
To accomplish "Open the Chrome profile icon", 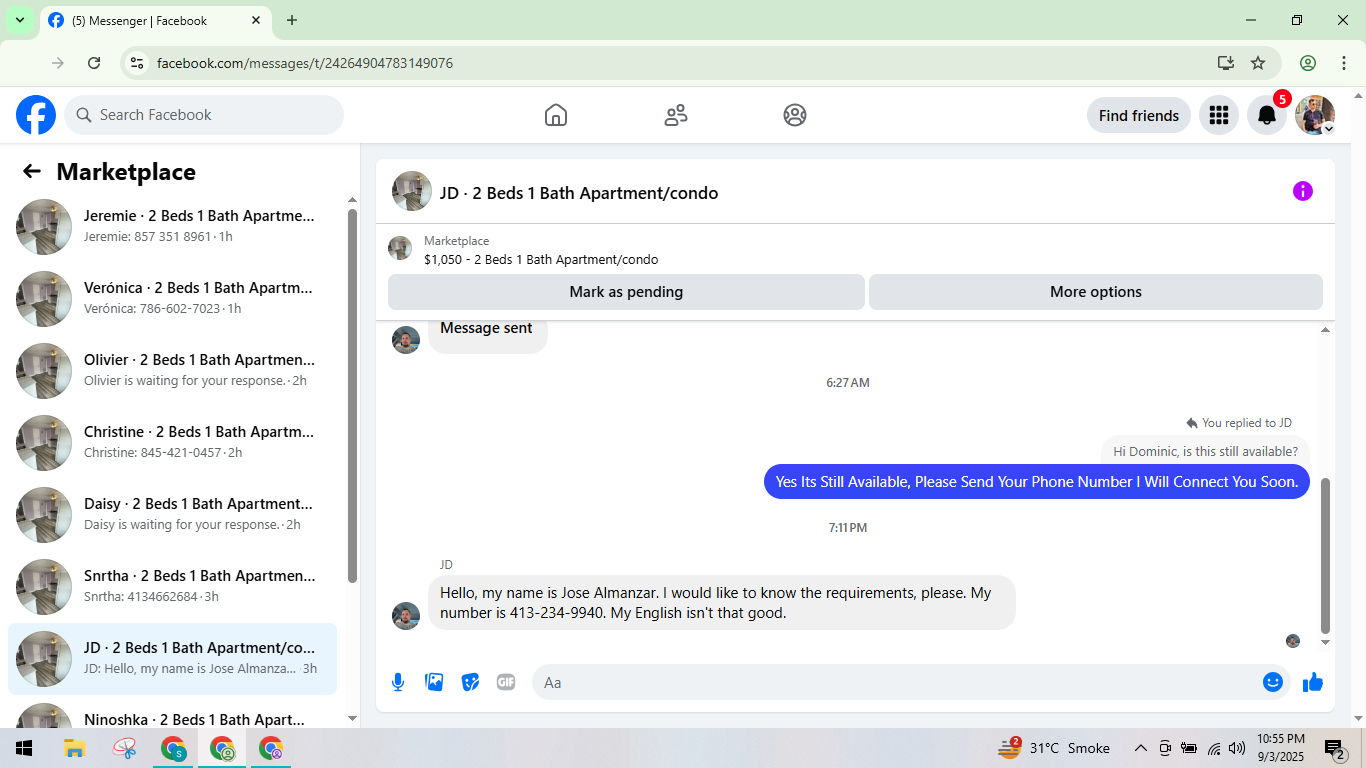I will pos(1308,63).
